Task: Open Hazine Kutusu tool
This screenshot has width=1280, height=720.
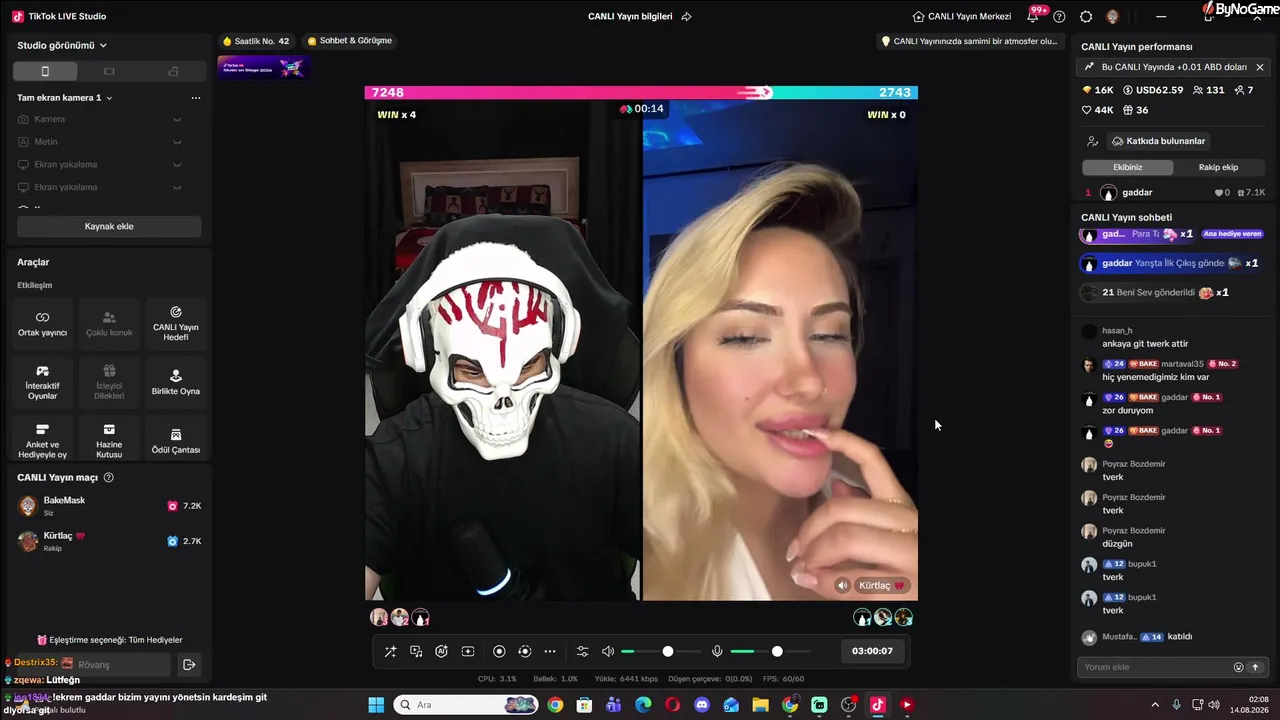Action: tap(109, 441)
